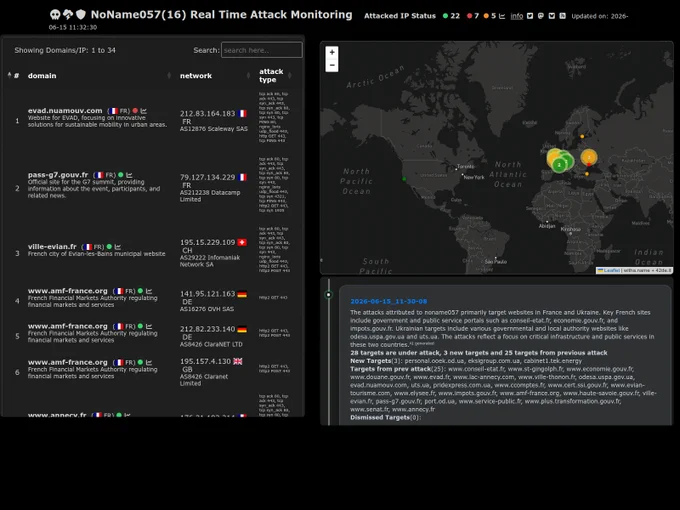
Task: Open the ville-evian.fr domain entry
Action: click(x=52, y=246)
